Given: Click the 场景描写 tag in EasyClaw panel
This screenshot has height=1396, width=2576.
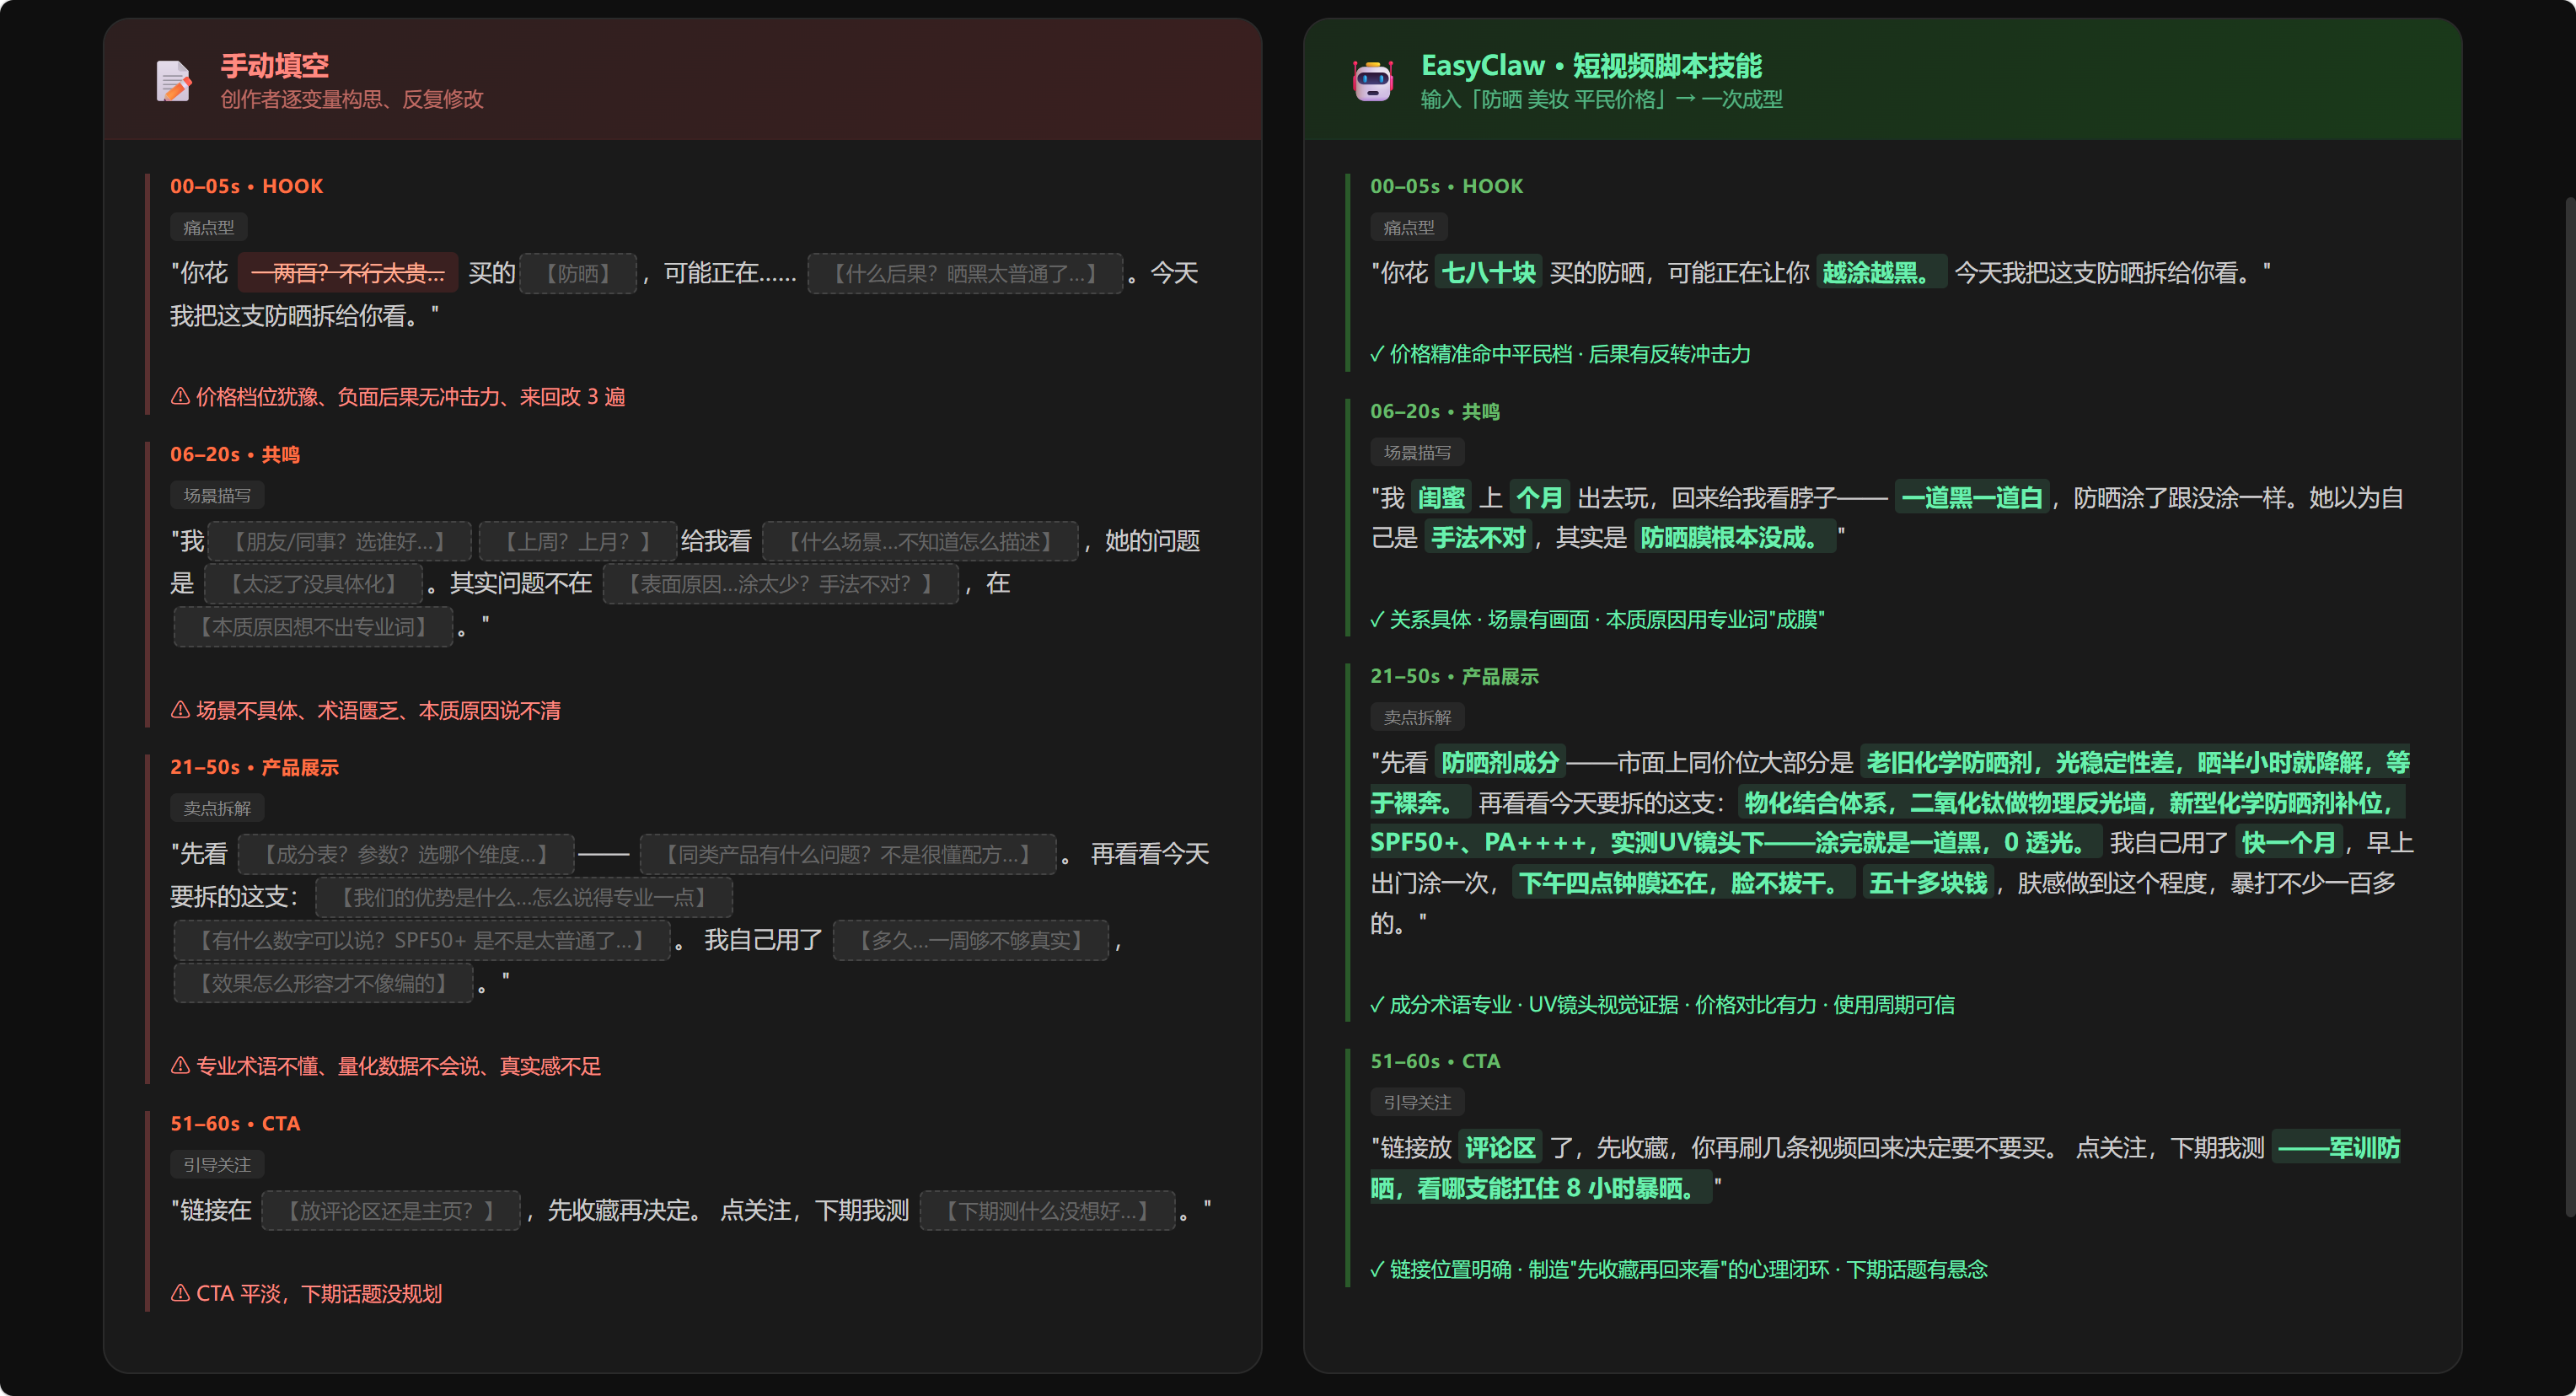Looking at the screenshot, I should [x=1417, y=452].
